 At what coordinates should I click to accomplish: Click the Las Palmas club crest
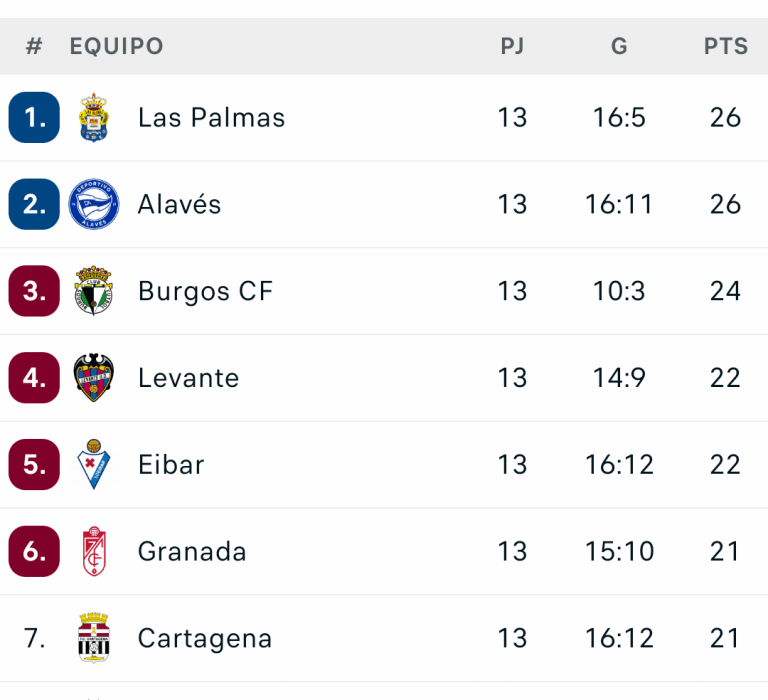point(93,117)
